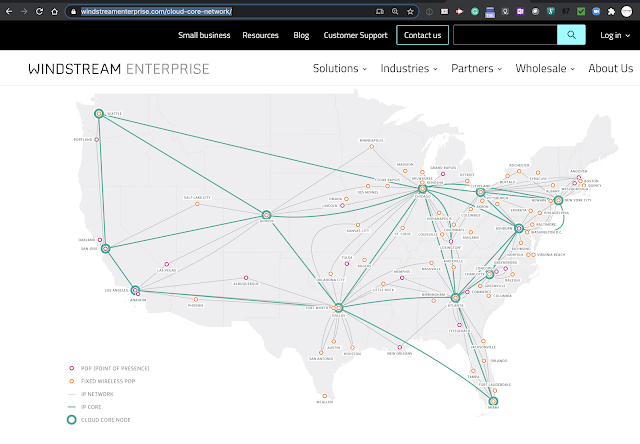
Task: Click the McAllen PoP marker
Action: [x=324, y=396]
